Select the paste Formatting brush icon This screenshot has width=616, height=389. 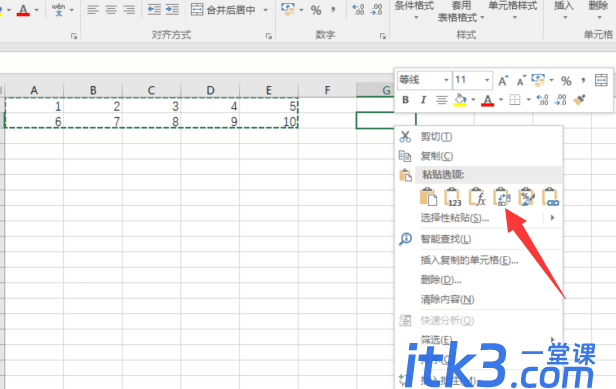click(526, 196)
